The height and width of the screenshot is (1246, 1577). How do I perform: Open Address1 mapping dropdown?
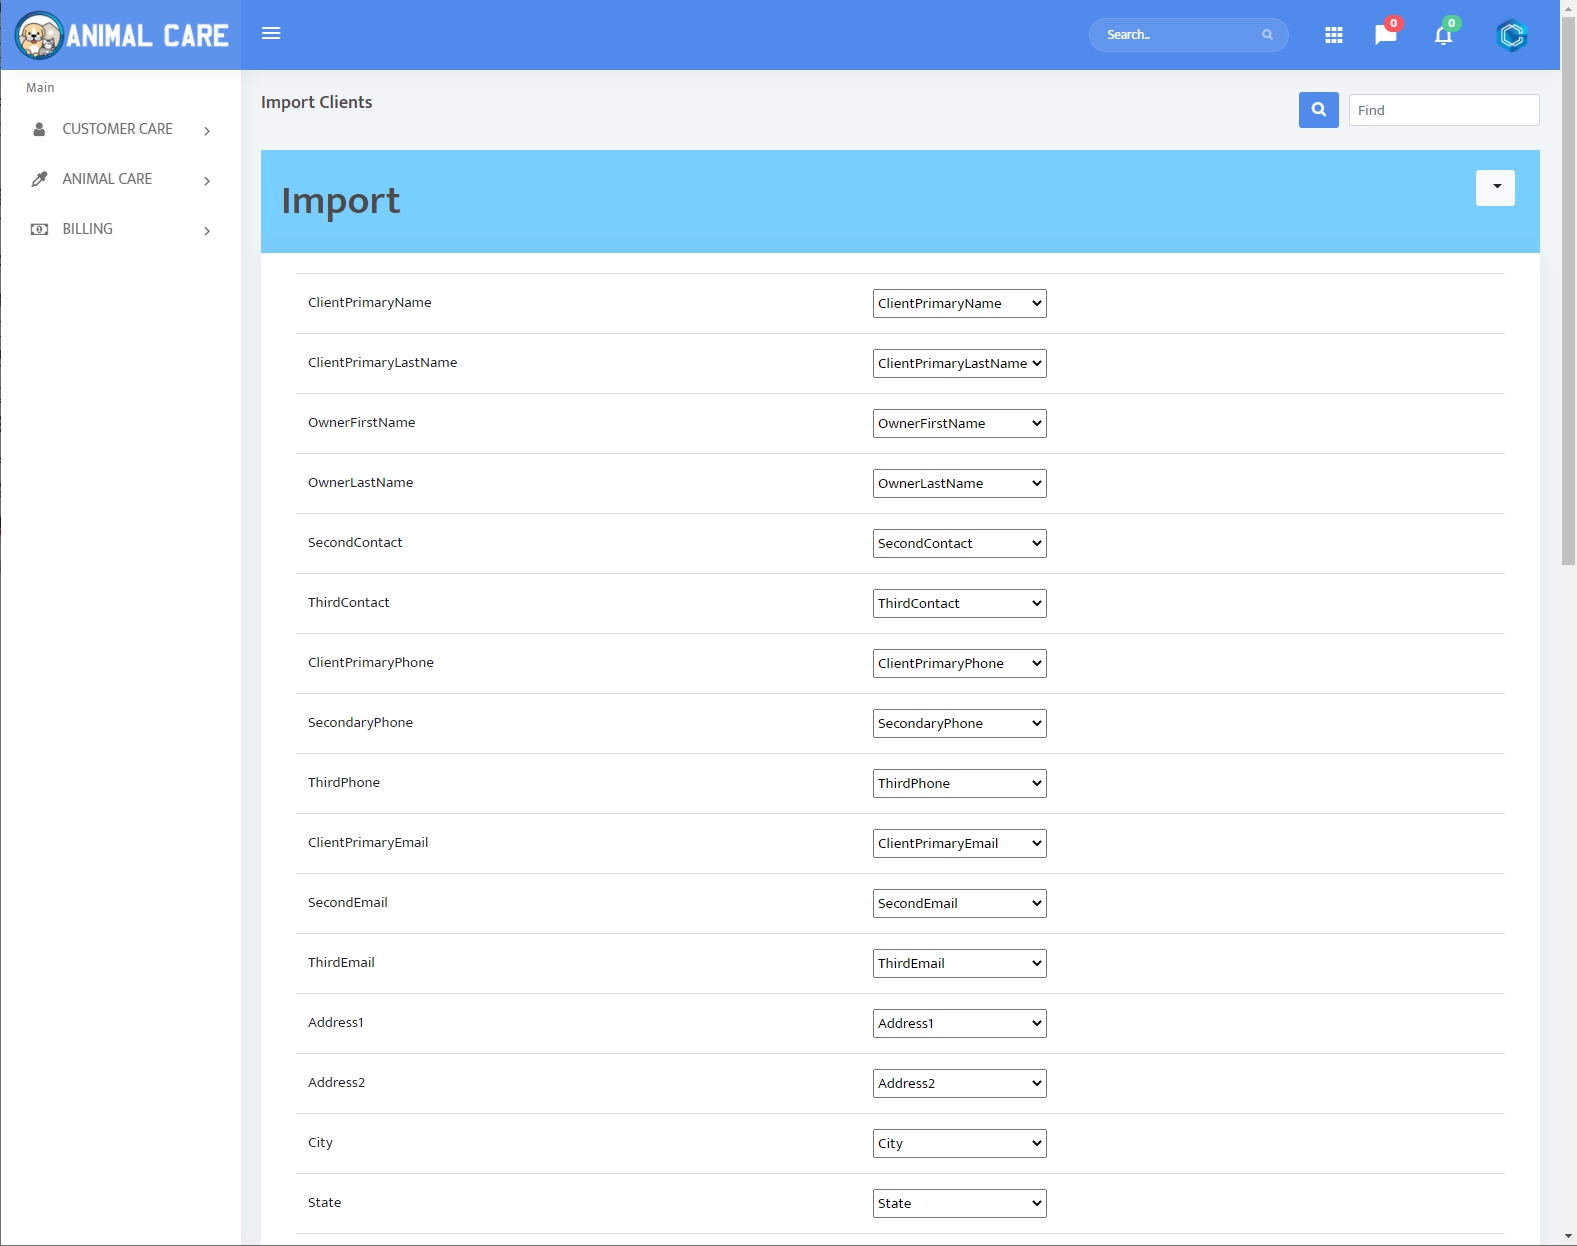coord(959,1023)
